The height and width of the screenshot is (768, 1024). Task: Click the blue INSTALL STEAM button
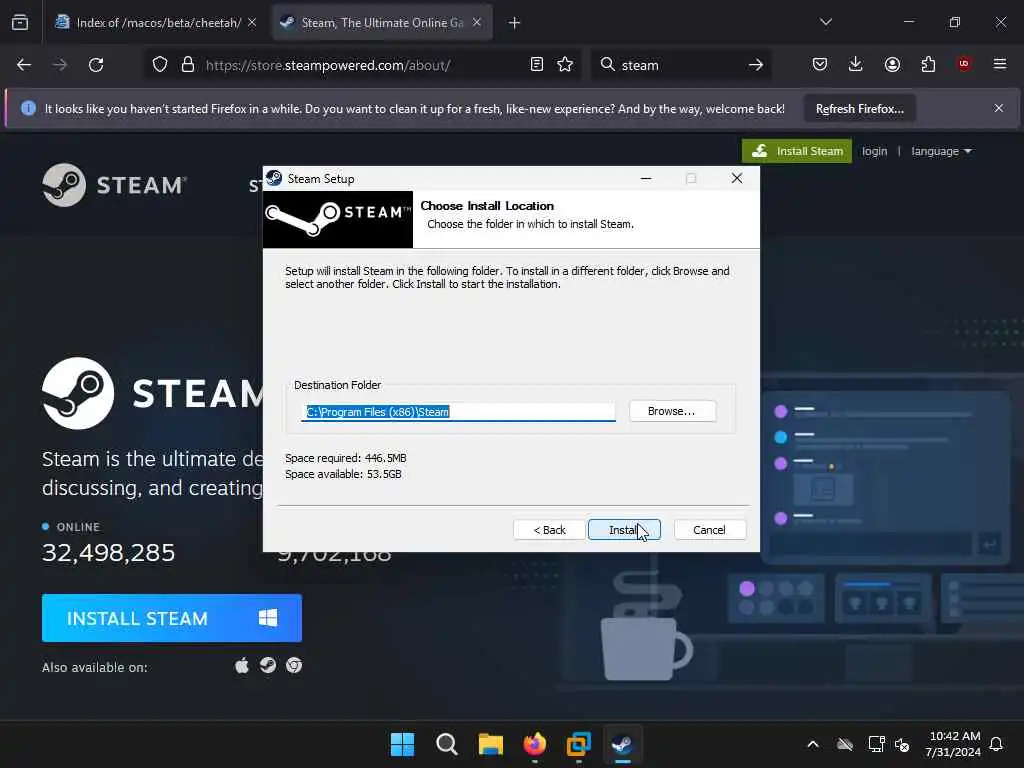point(172,618)
